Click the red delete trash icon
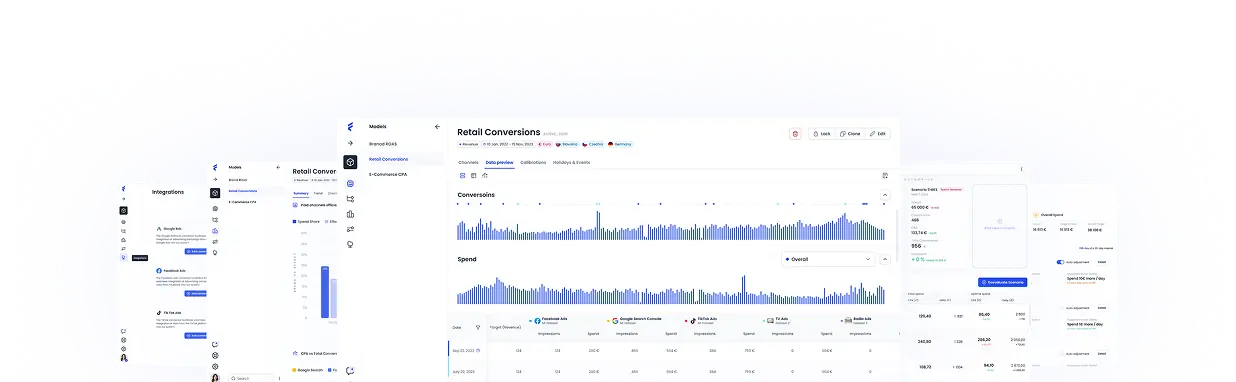 (795, 133)
